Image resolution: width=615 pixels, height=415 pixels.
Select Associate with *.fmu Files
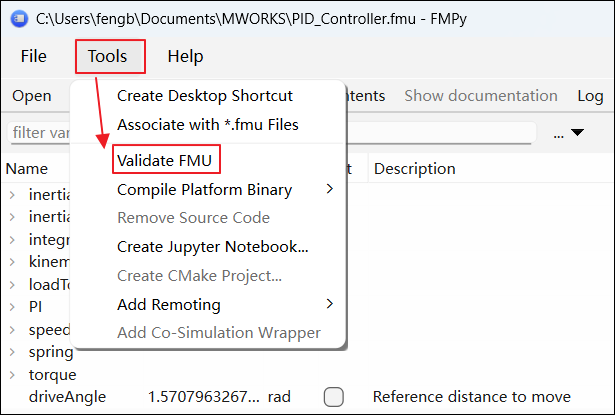pyautogui.click(x=207, y=125)
